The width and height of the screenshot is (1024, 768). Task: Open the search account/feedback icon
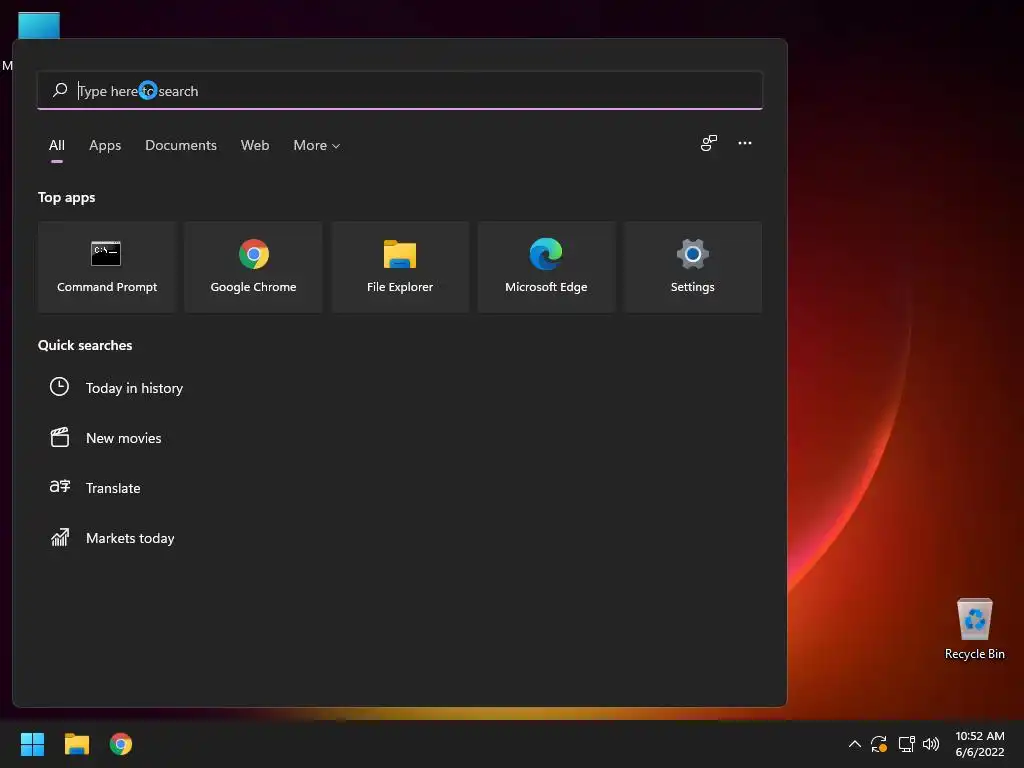point(709,143)
